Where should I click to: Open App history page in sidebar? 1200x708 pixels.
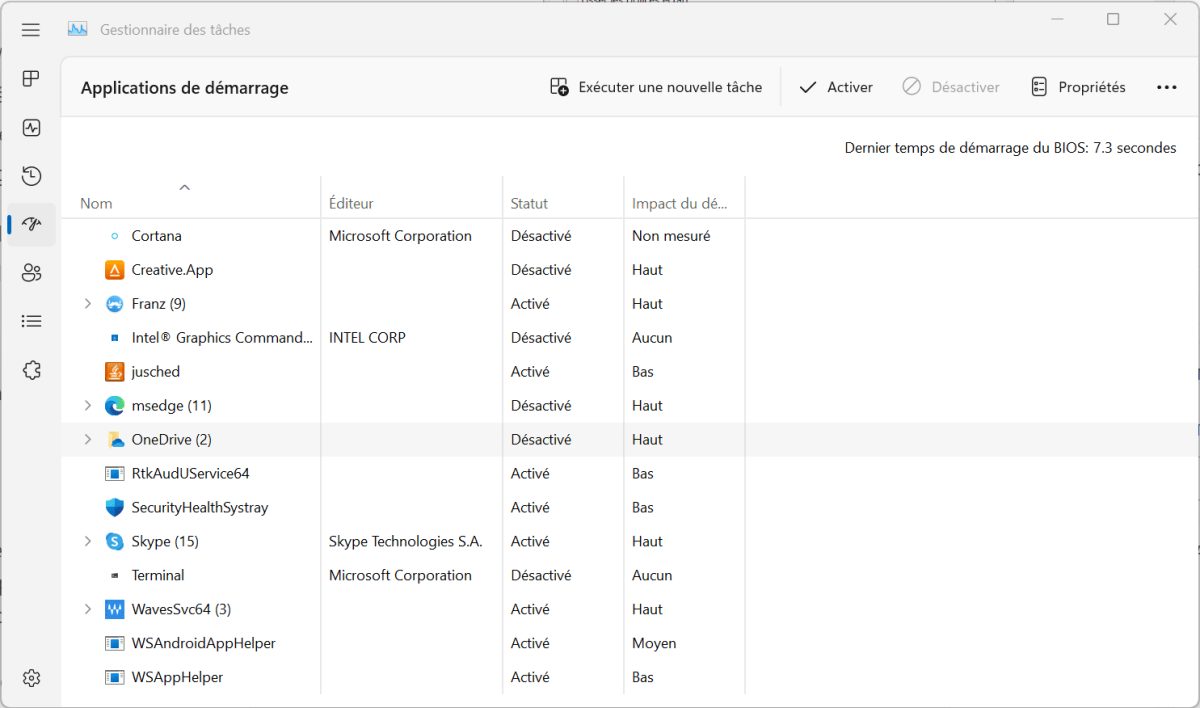click(31, 175)
